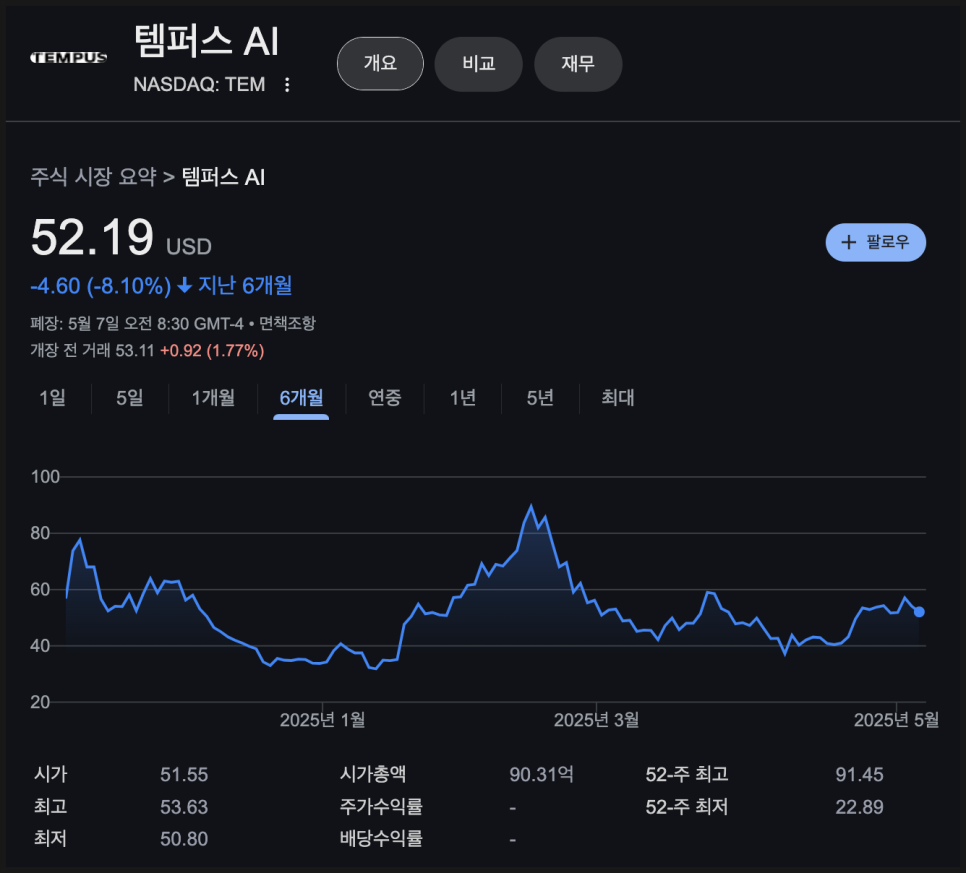Switch chart range to 최대
The height and width of the screenshot is (873, 966).
(618, 398)
